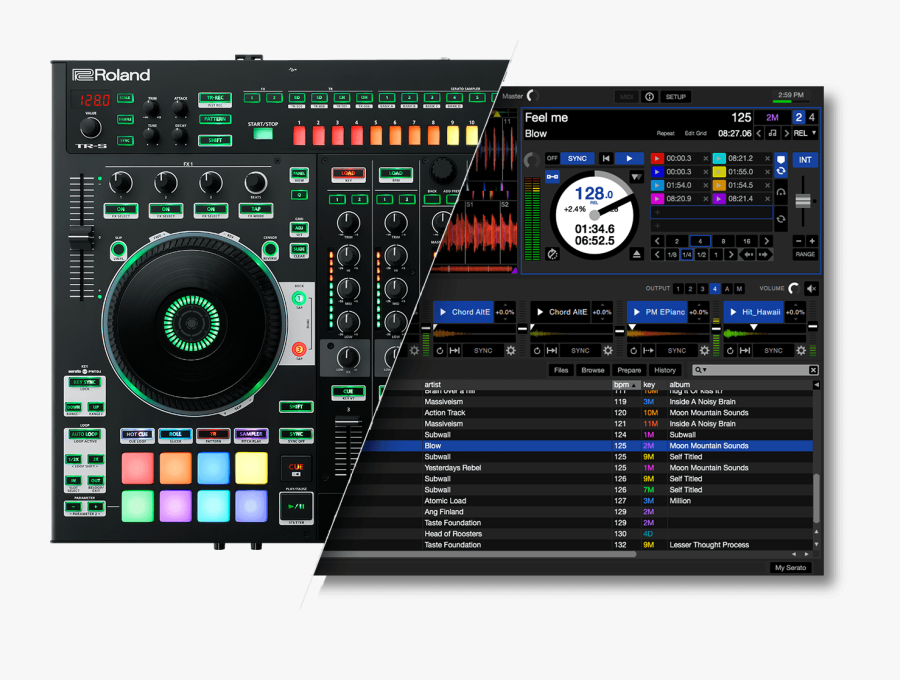The width and height of the screenshot is (900, 680).
Task: Play the PM EPiano sample
Action: tap(636, 311)
